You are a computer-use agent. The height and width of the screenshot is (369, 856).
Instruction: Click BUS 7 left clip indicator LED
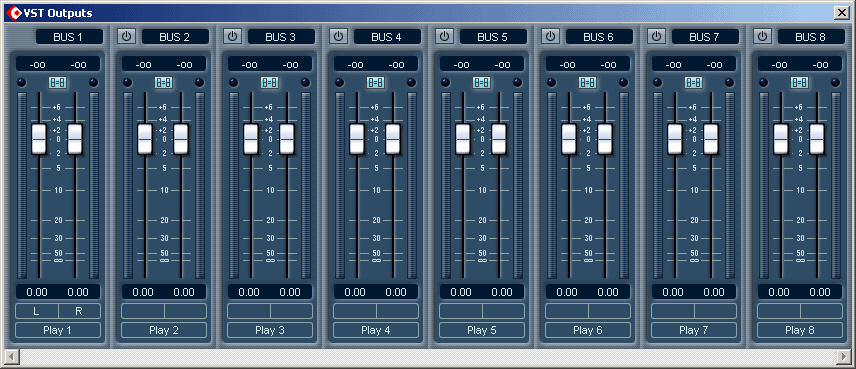657,82
